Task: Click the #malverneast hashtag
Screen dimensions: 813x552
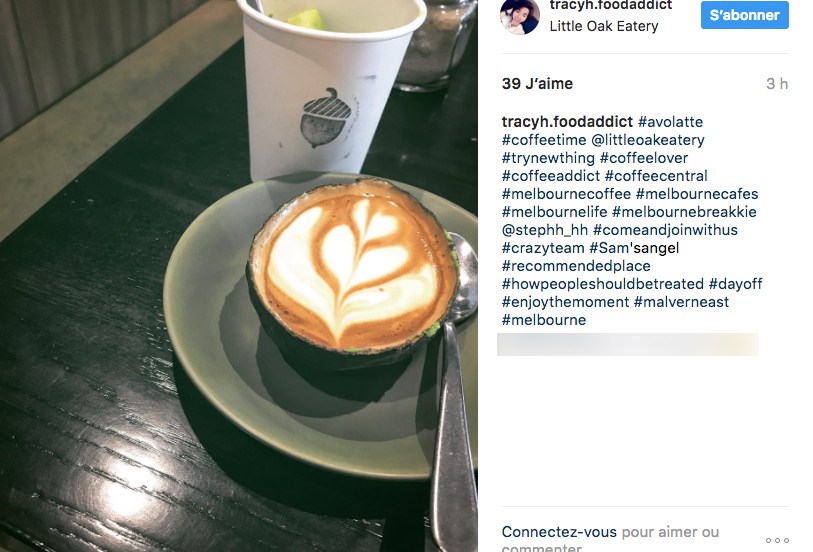Action: 681,302
